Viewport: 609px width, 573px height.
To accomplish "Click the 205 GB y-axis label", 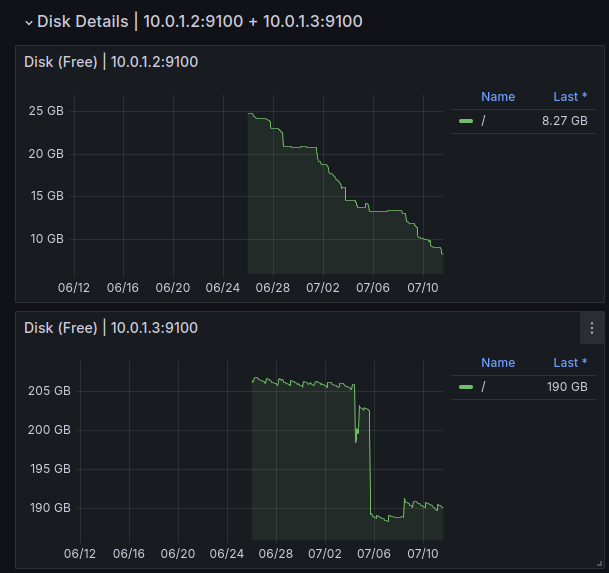I will (x=49, y=391).
